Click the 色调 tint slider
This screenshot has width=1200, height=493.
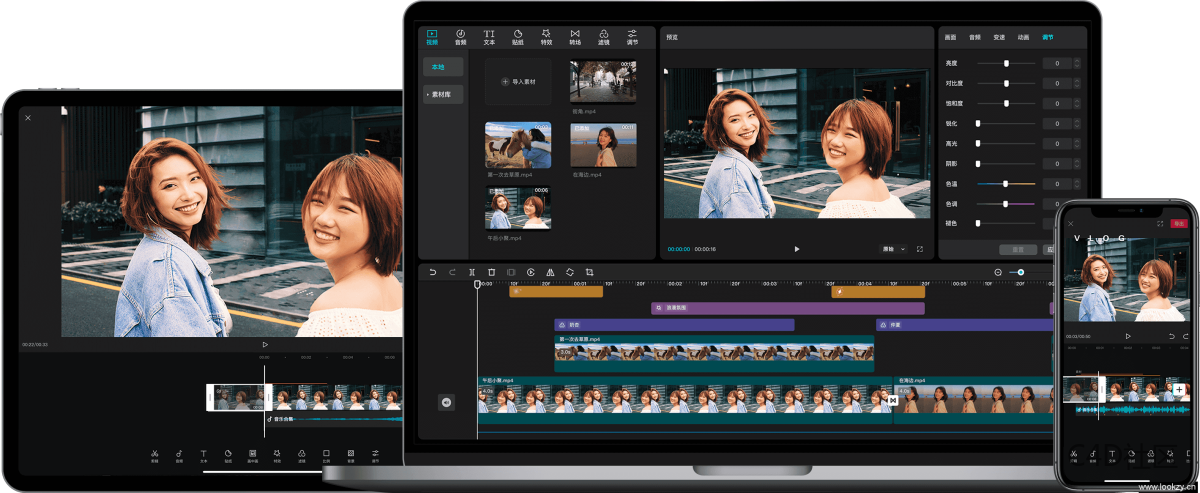[1006, 204]
